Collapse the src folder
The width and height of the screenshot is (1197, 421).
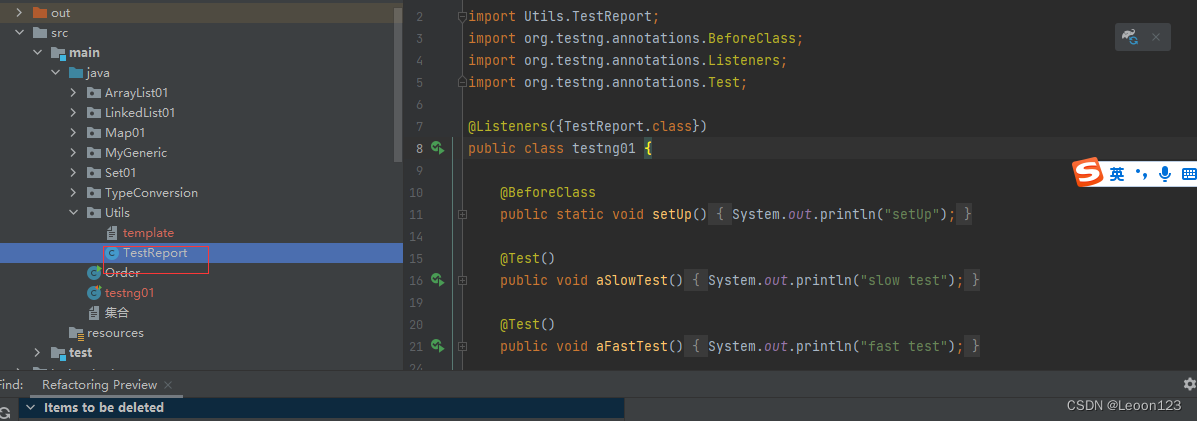[18, 33]
